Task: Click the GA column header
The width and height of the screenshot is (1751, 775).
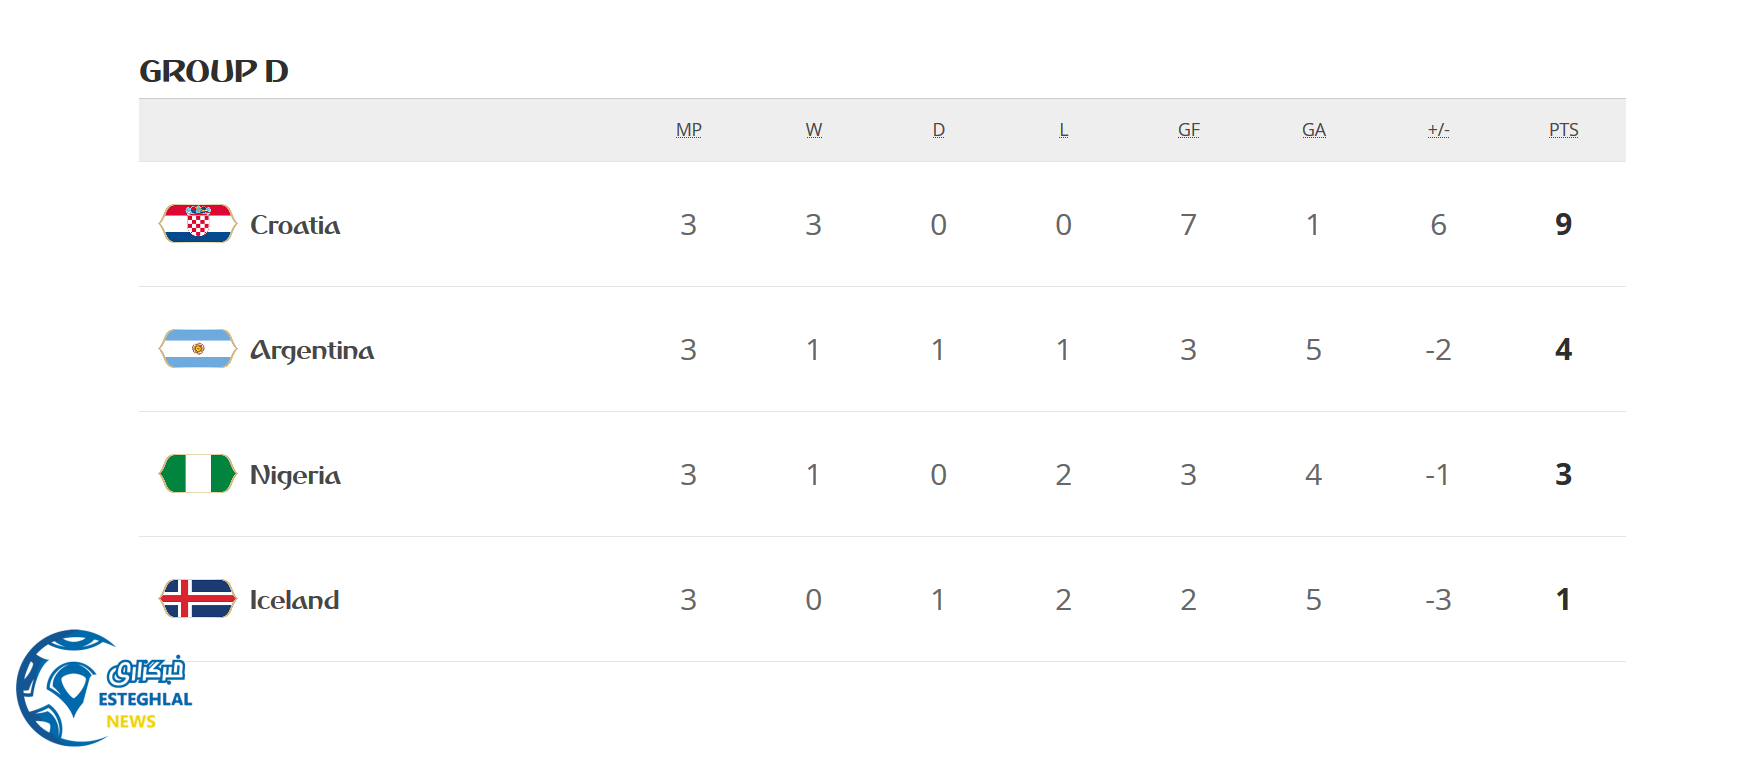Action: (x=1313, y=130)
